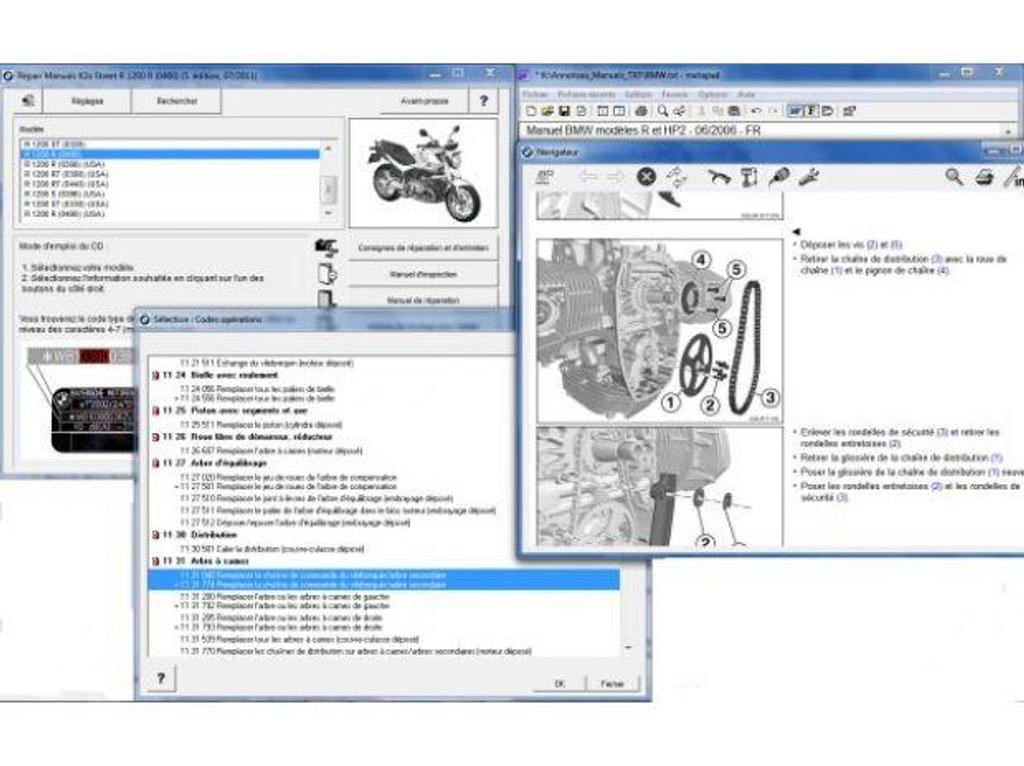The width and height of the screenshot is (1024, 766).
Task: Click the caliper measuring icon in Navigateur toolbar
Action: click(749, 176)
